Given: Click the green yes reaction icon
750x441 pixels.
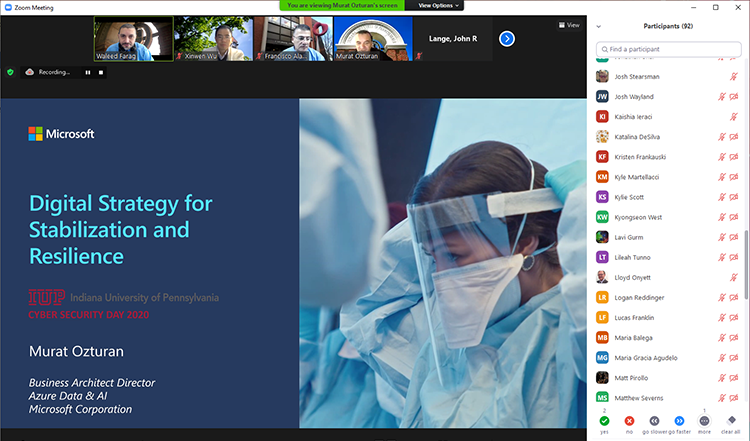Looking at the screenshot, I should point(604,421).
